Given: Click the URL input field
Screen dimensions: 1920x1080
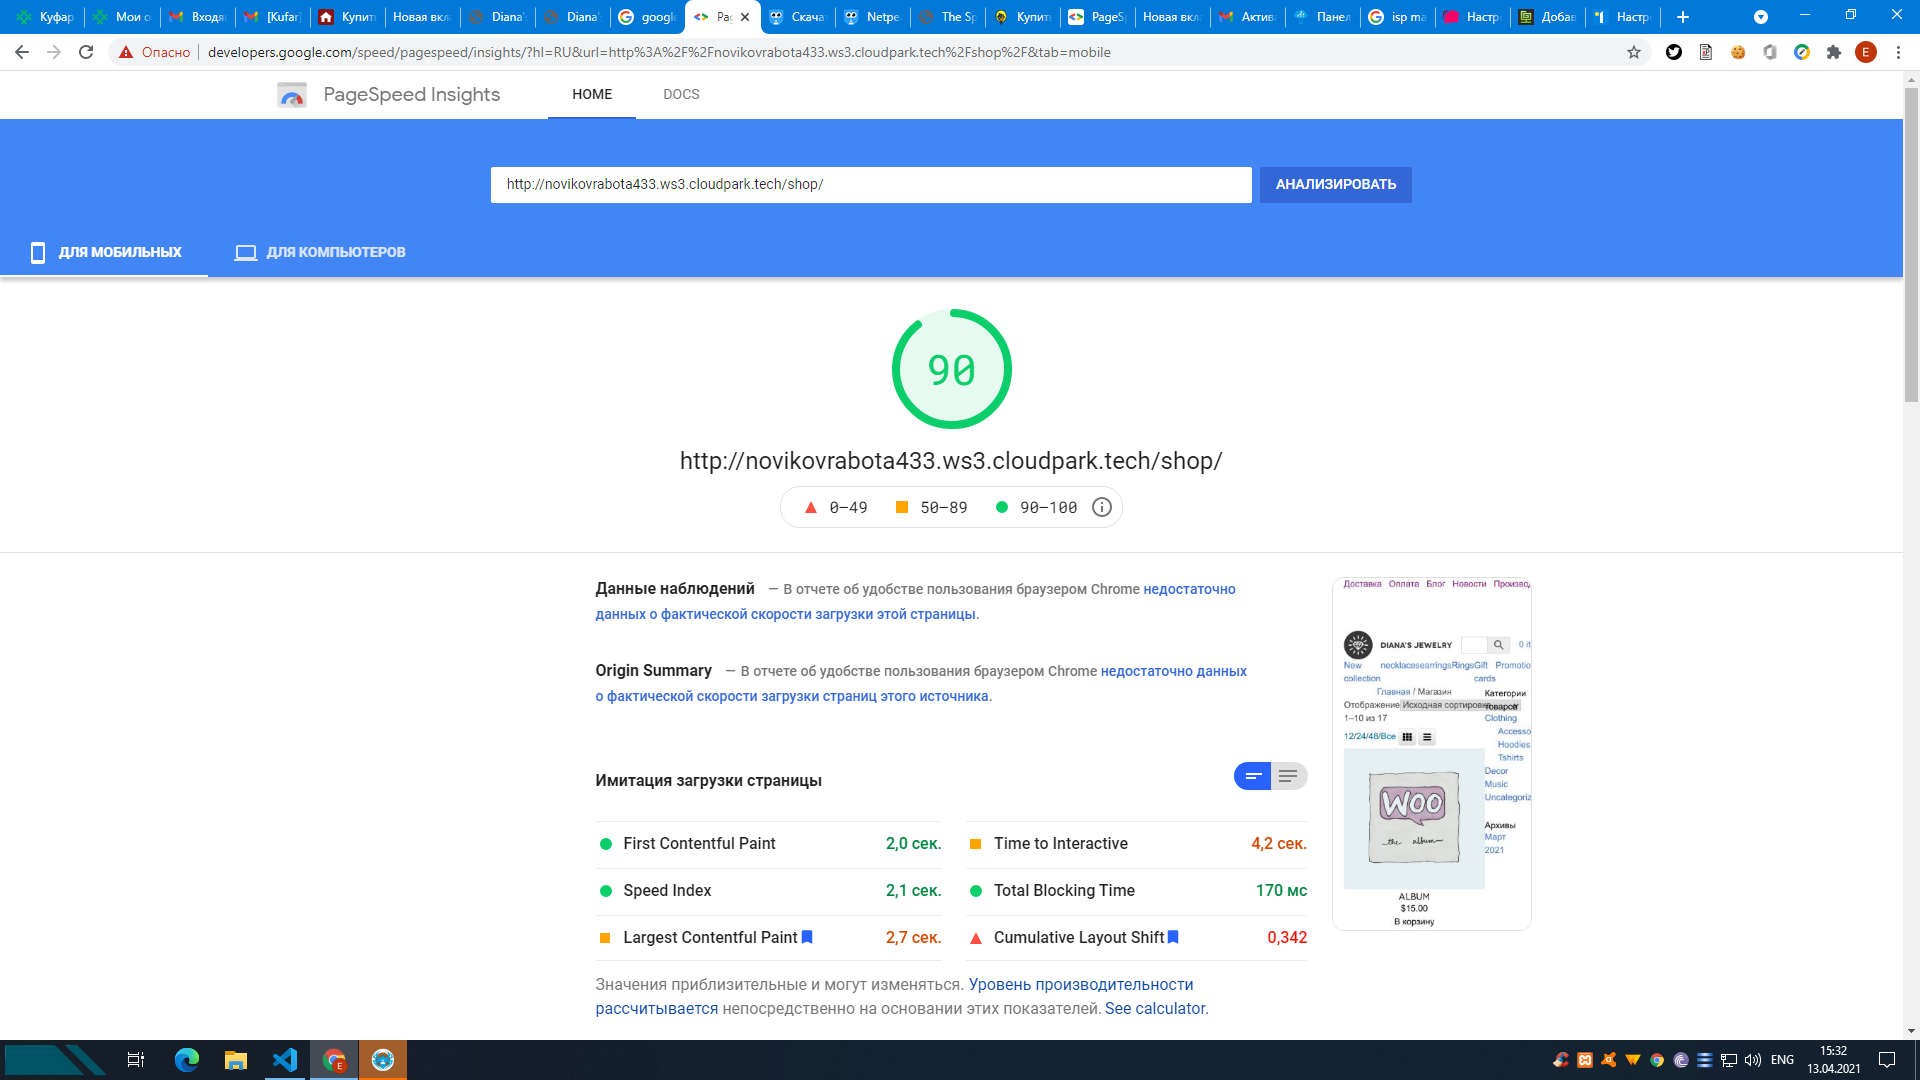Looking at the screenshot, I should click(871, 184).
